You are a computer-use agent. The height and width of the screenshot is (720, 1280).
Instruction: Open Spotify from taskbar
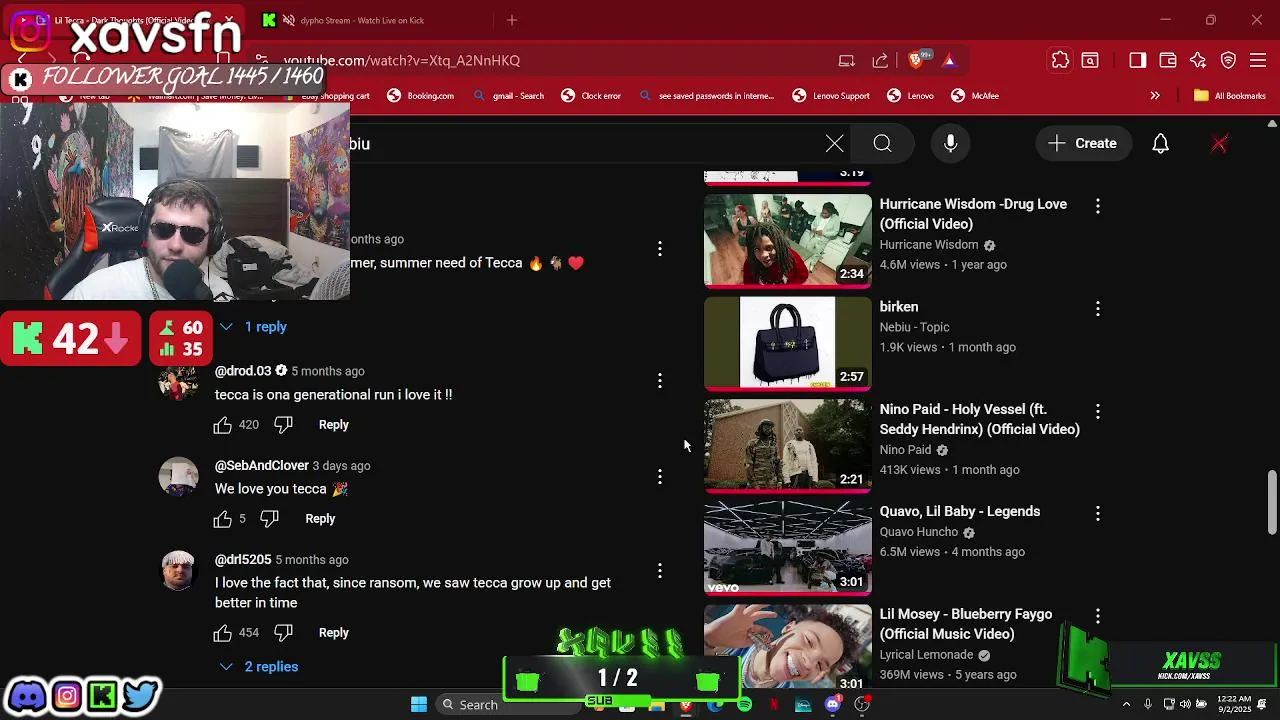(745, 705)
